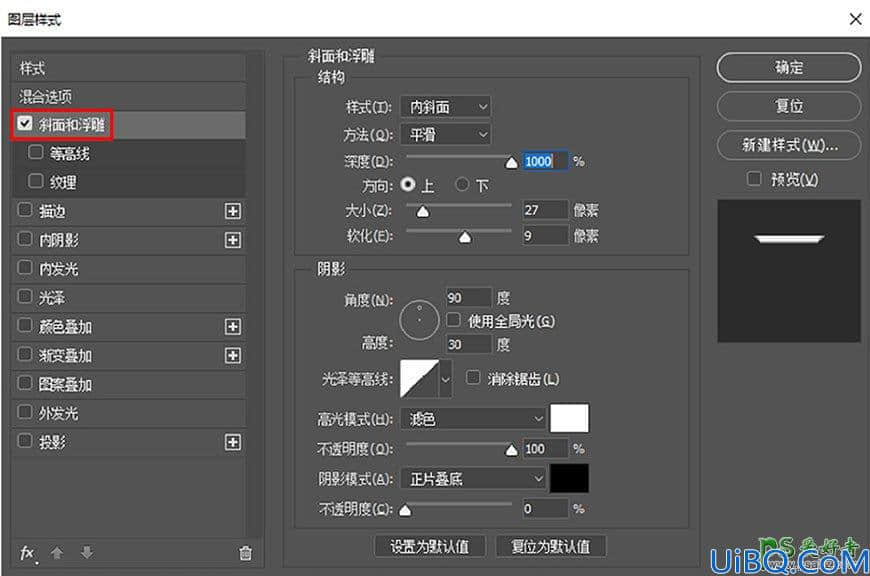Image resolution: width=870 pixels, height=576 pixels.
Task: Enable the 外发光 checkbox
Action: click(25, 412)
